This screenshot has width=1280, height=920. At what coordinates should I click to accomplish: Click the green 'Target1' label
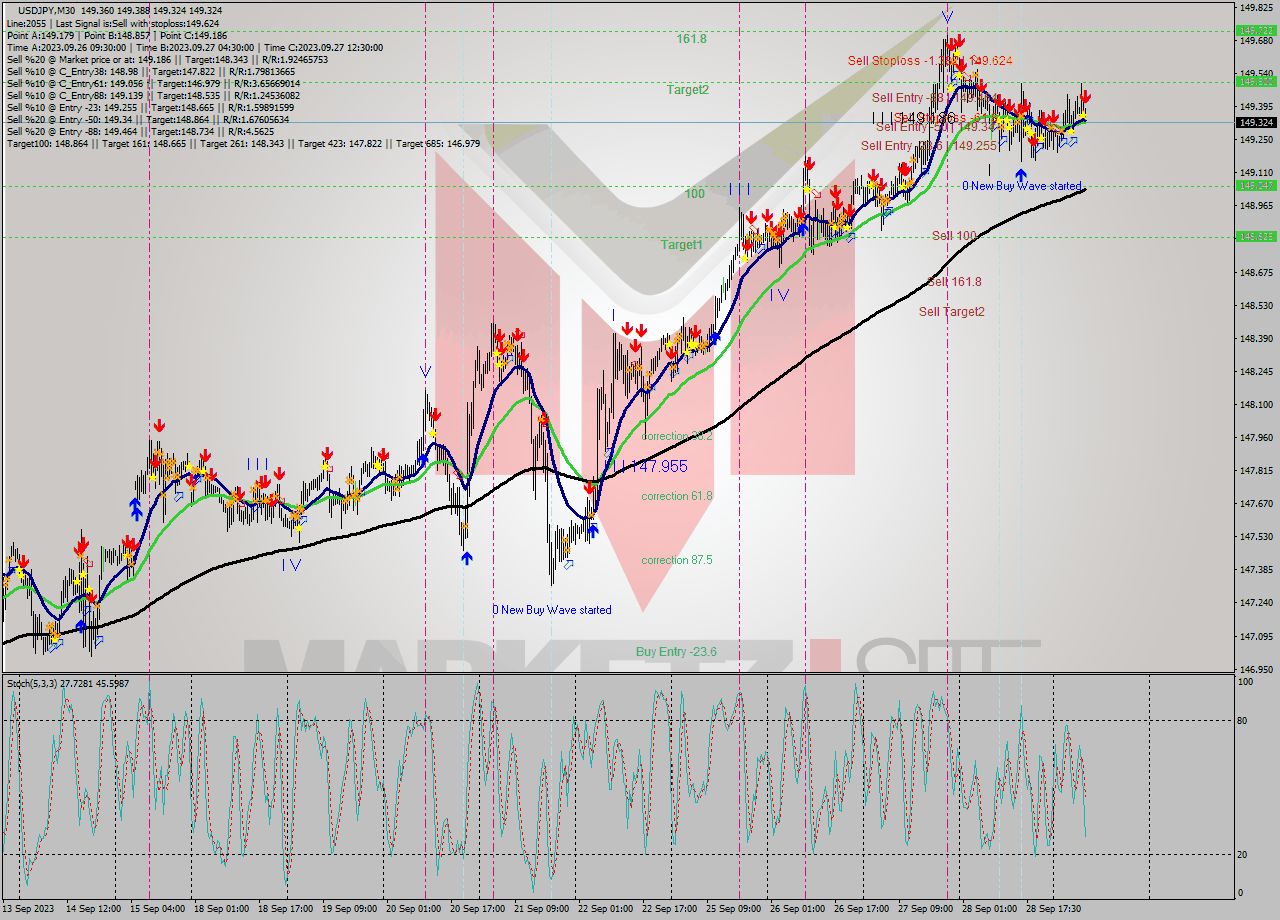click(681, 244)
